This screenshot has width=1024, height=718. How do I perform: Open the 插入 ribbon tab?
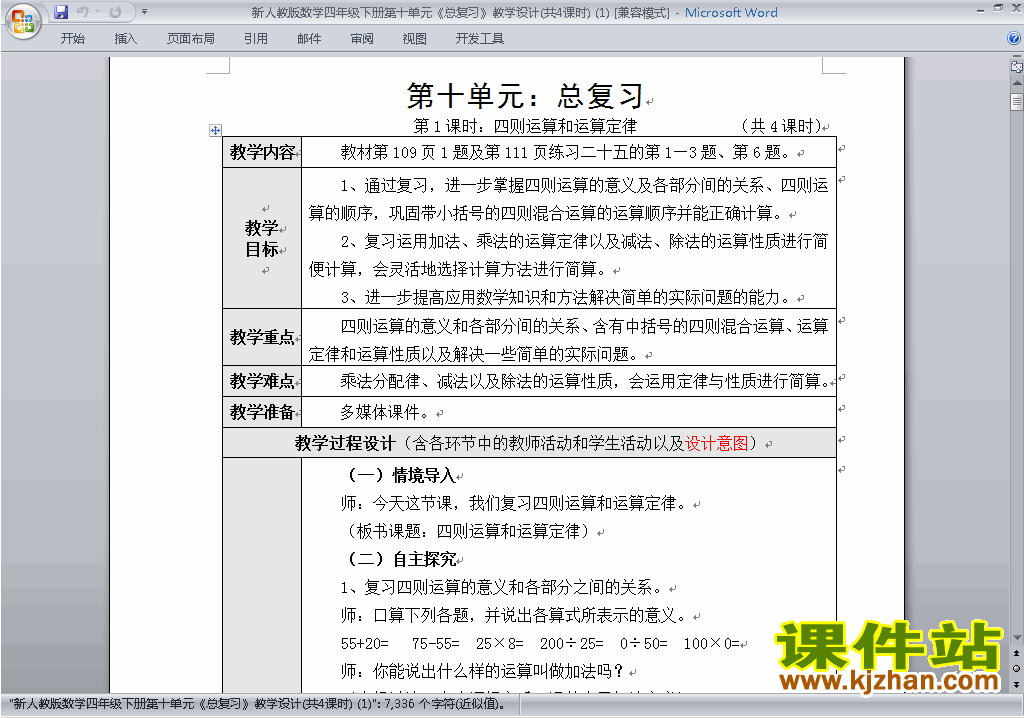coord(125,39)
